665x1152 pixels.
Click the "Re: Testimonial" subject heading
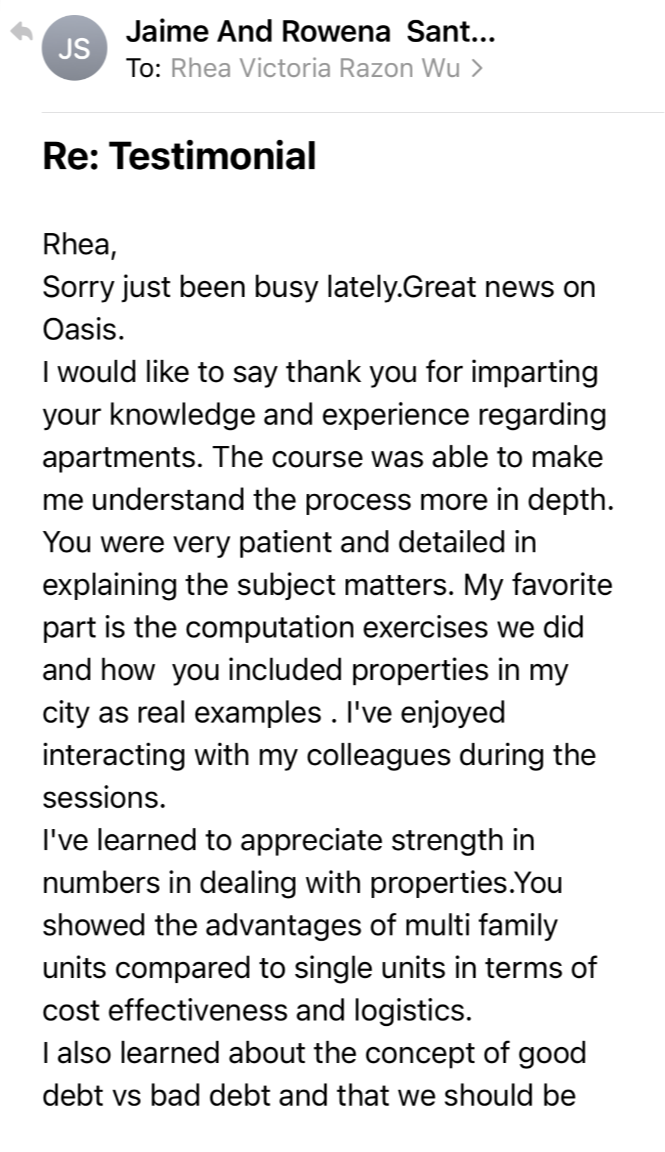[x=179, y=156]
